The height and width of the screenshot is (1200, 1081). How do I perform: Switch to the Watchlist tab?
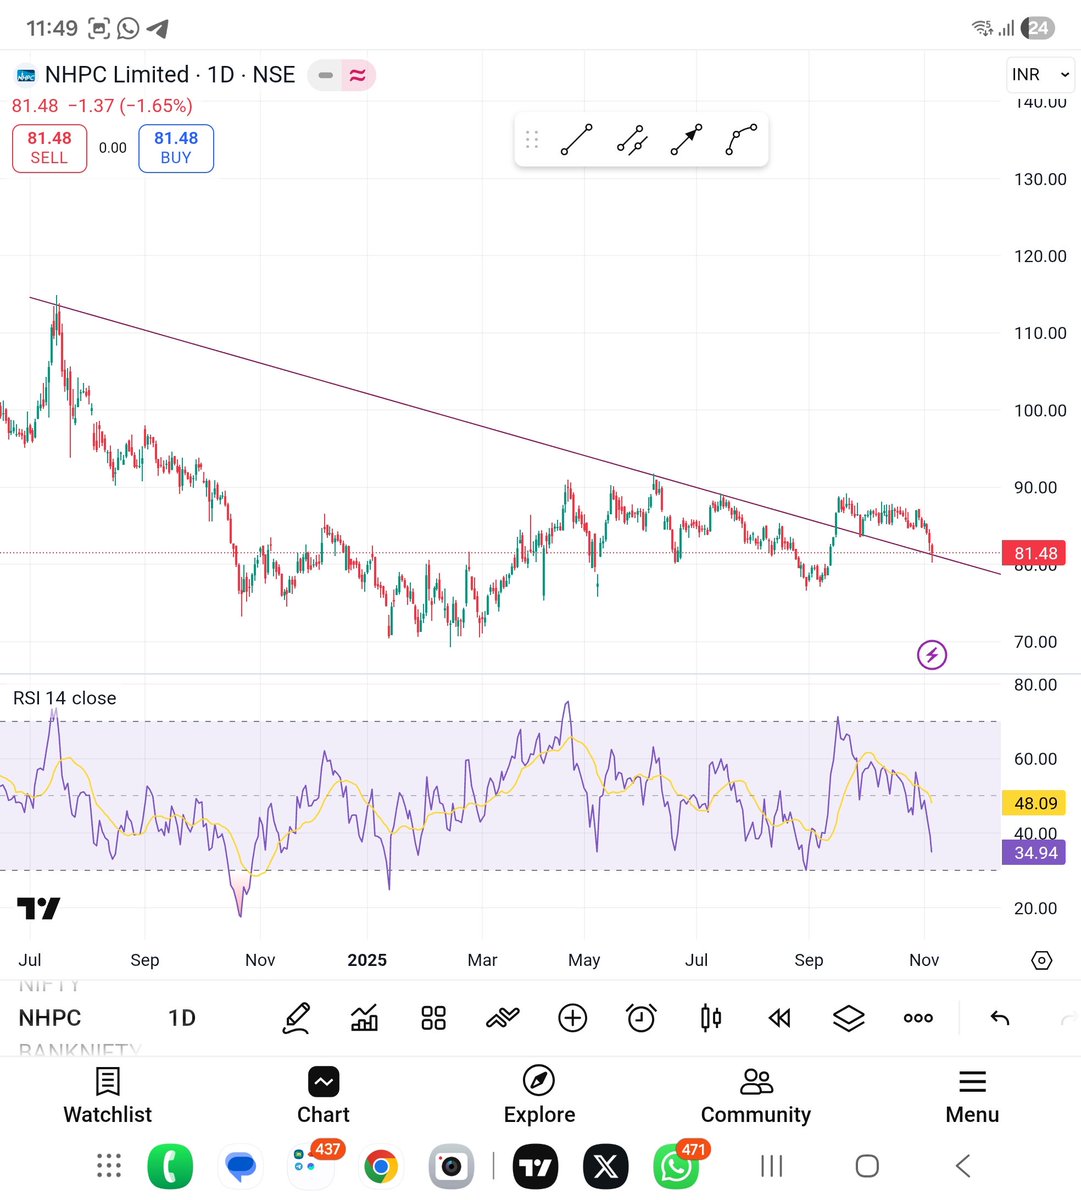click(108, 1096)
